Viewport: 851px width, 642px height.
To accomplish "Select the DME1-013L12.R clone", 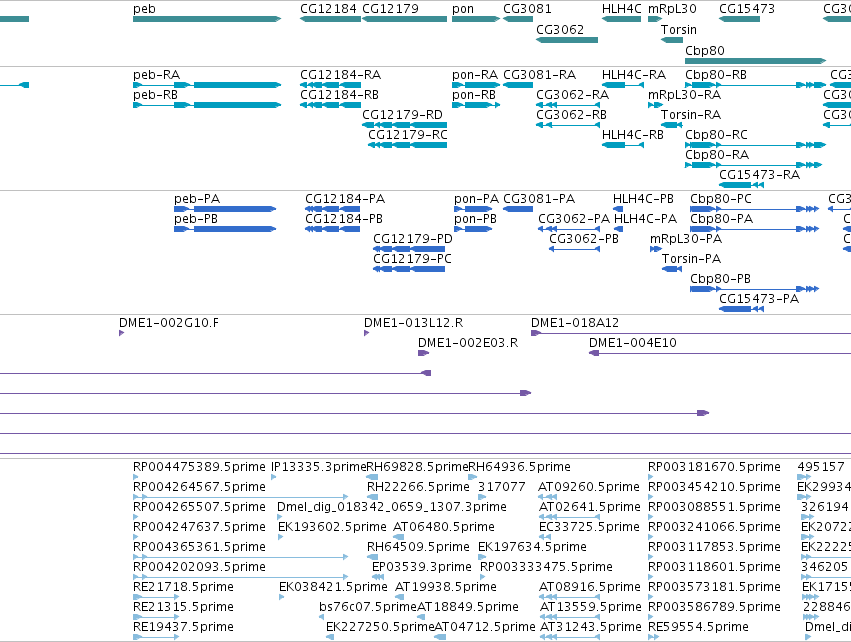I will coord(366,333).
